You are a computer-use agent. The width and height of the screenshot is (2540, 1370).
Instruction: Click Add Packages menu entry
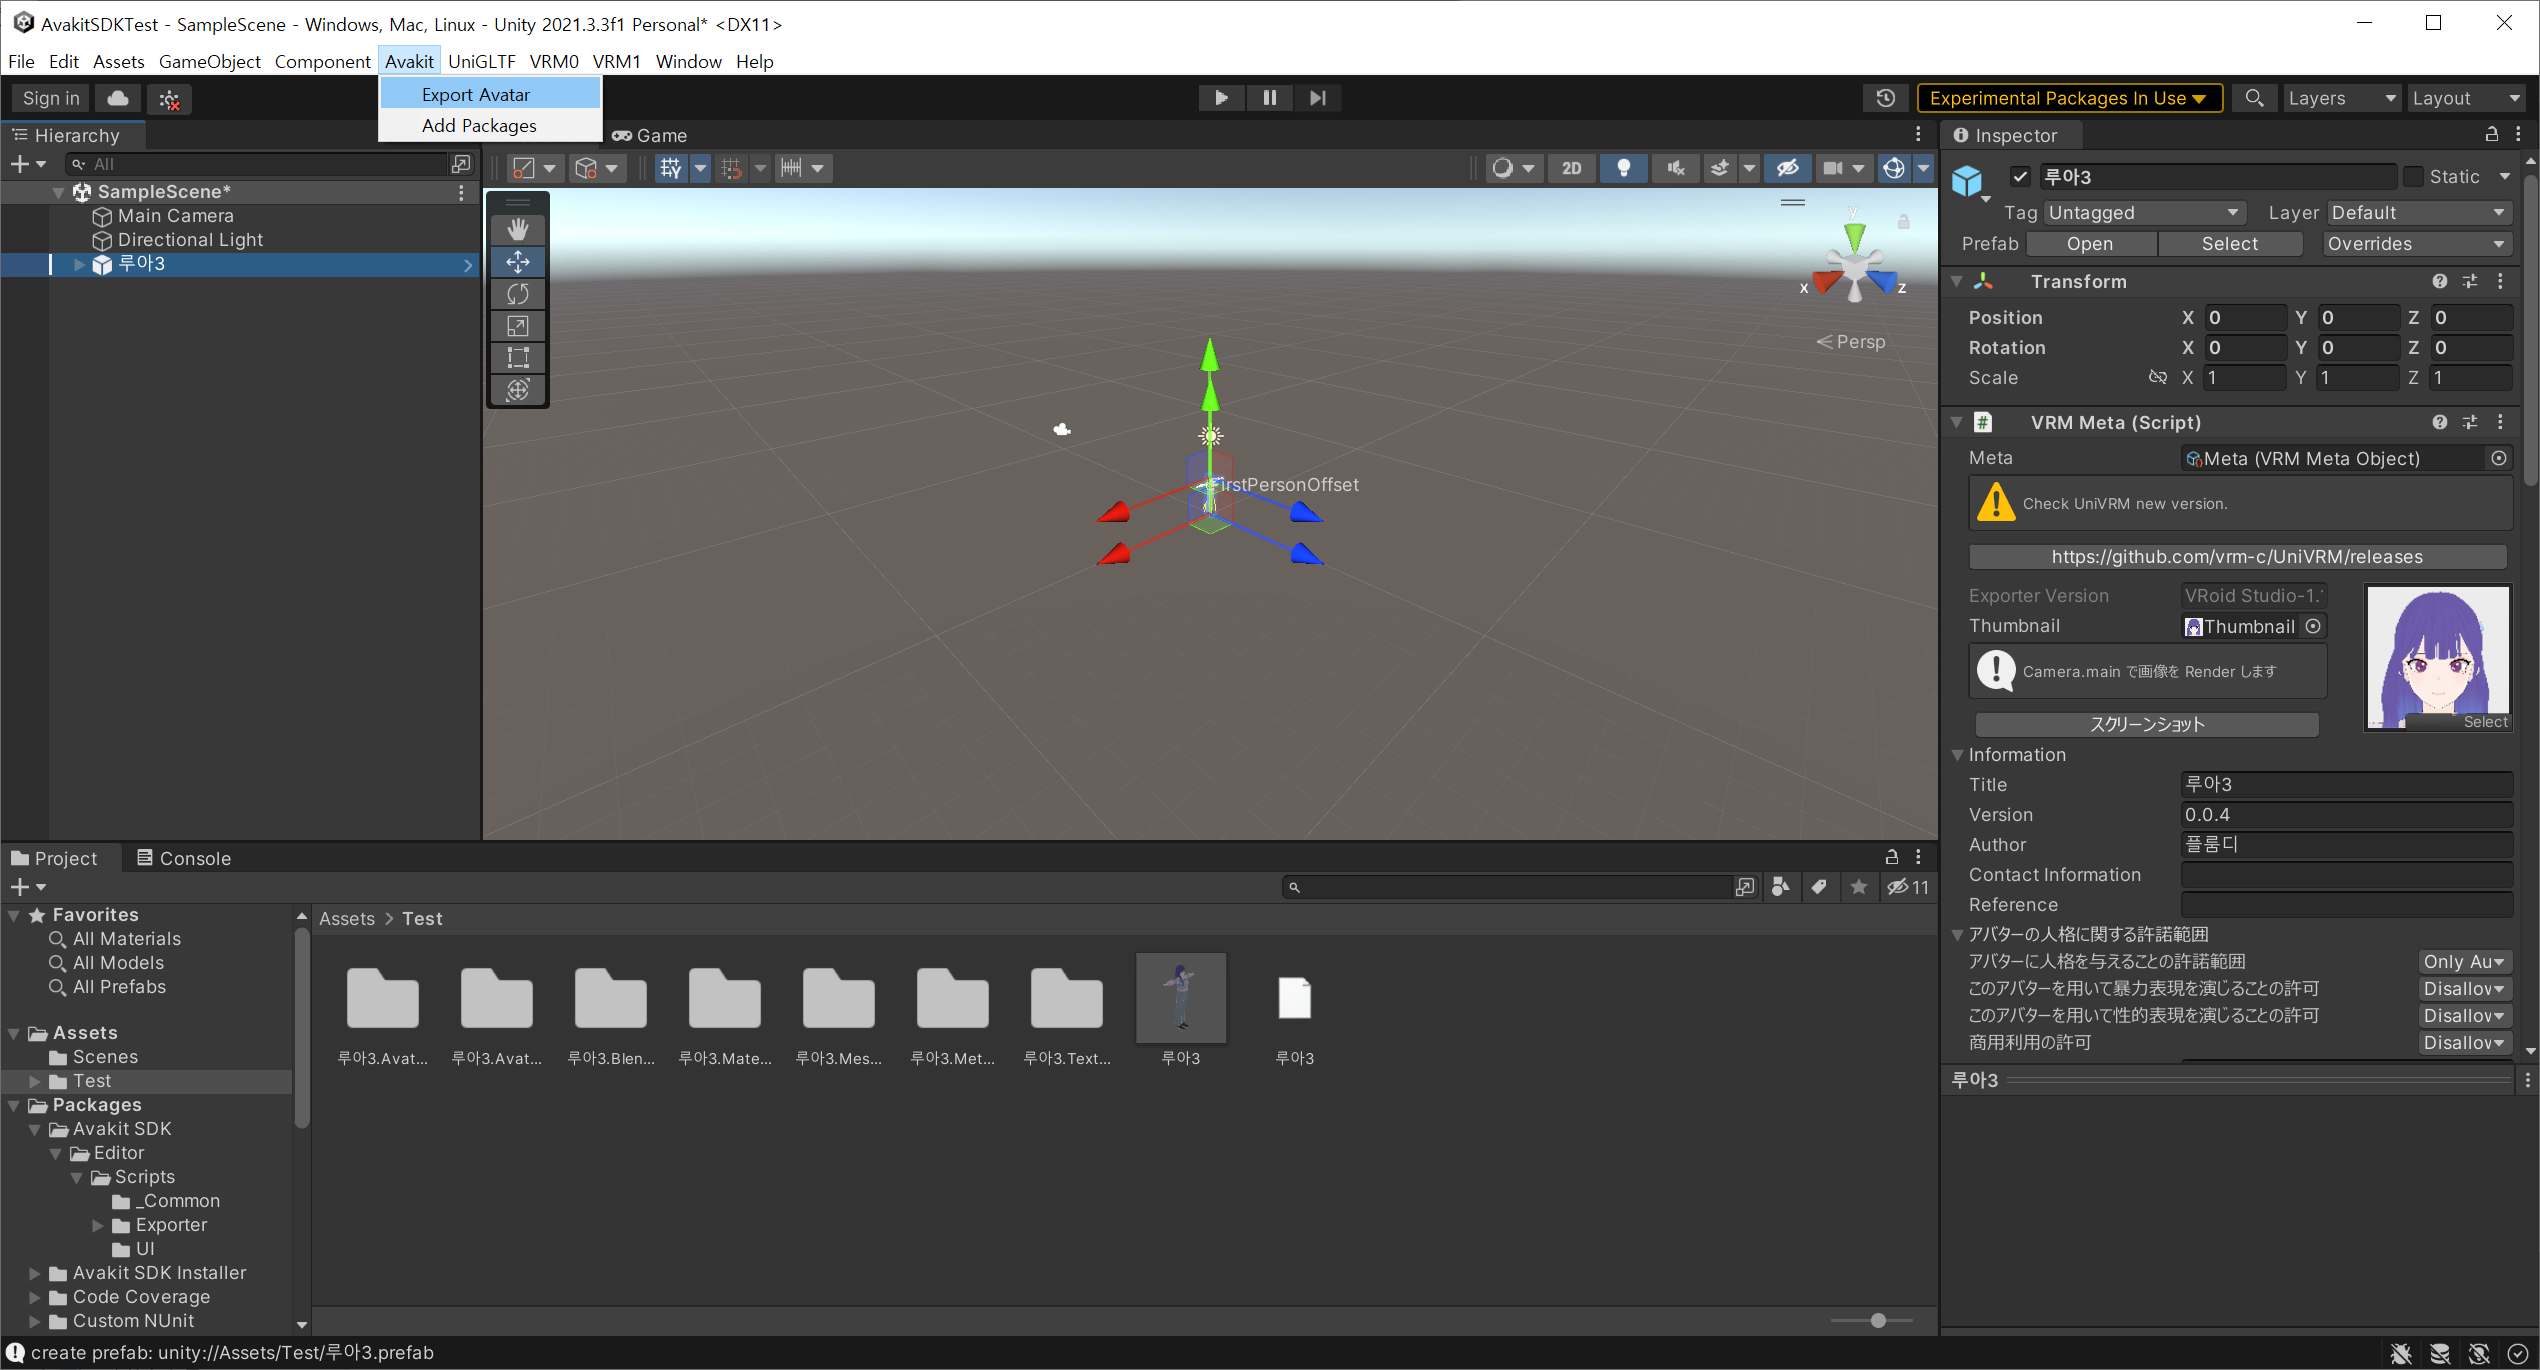tap(490, 125)
